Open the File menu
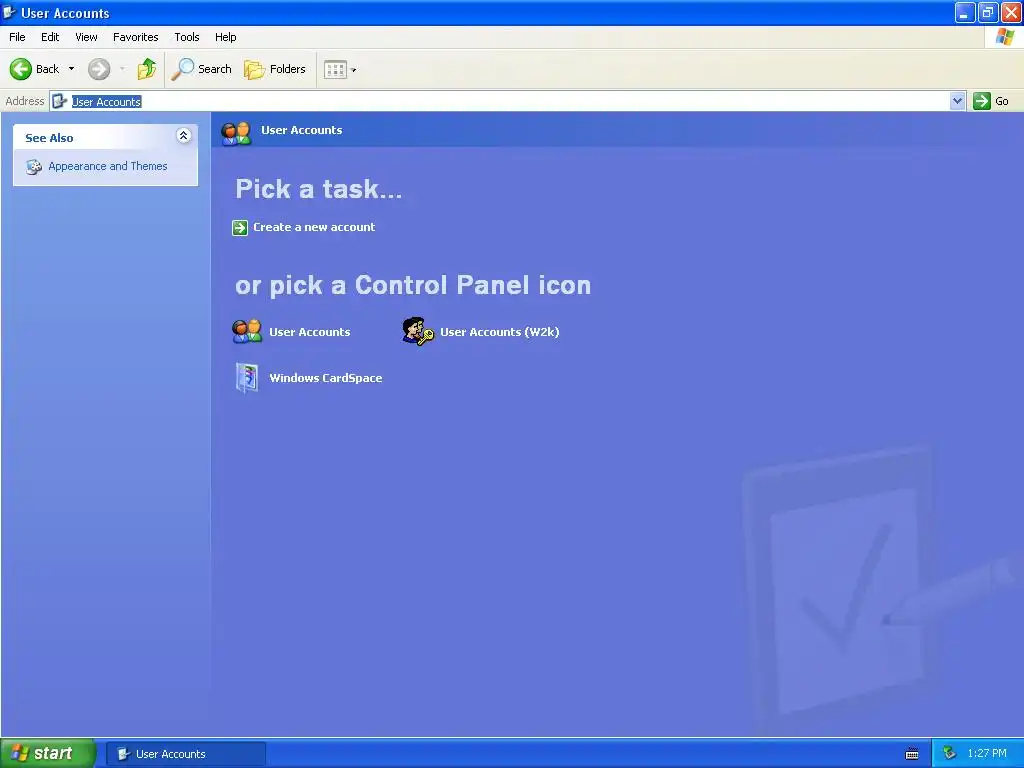This screenshot has width=1024, height=768. [x=17, y=37]
